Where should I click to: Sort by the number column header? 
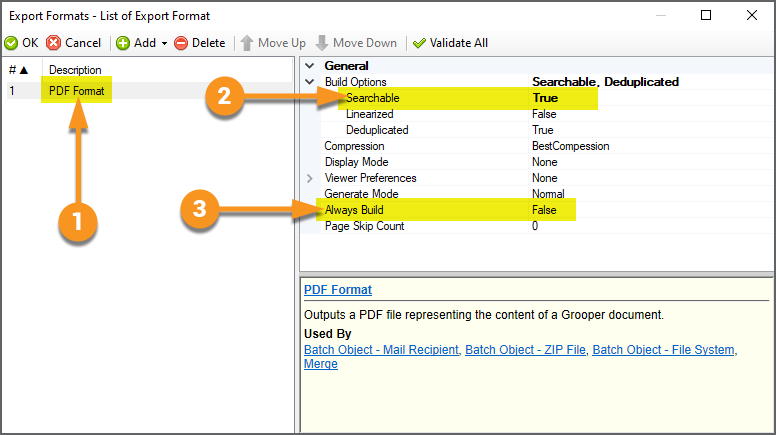pos(18,70)
